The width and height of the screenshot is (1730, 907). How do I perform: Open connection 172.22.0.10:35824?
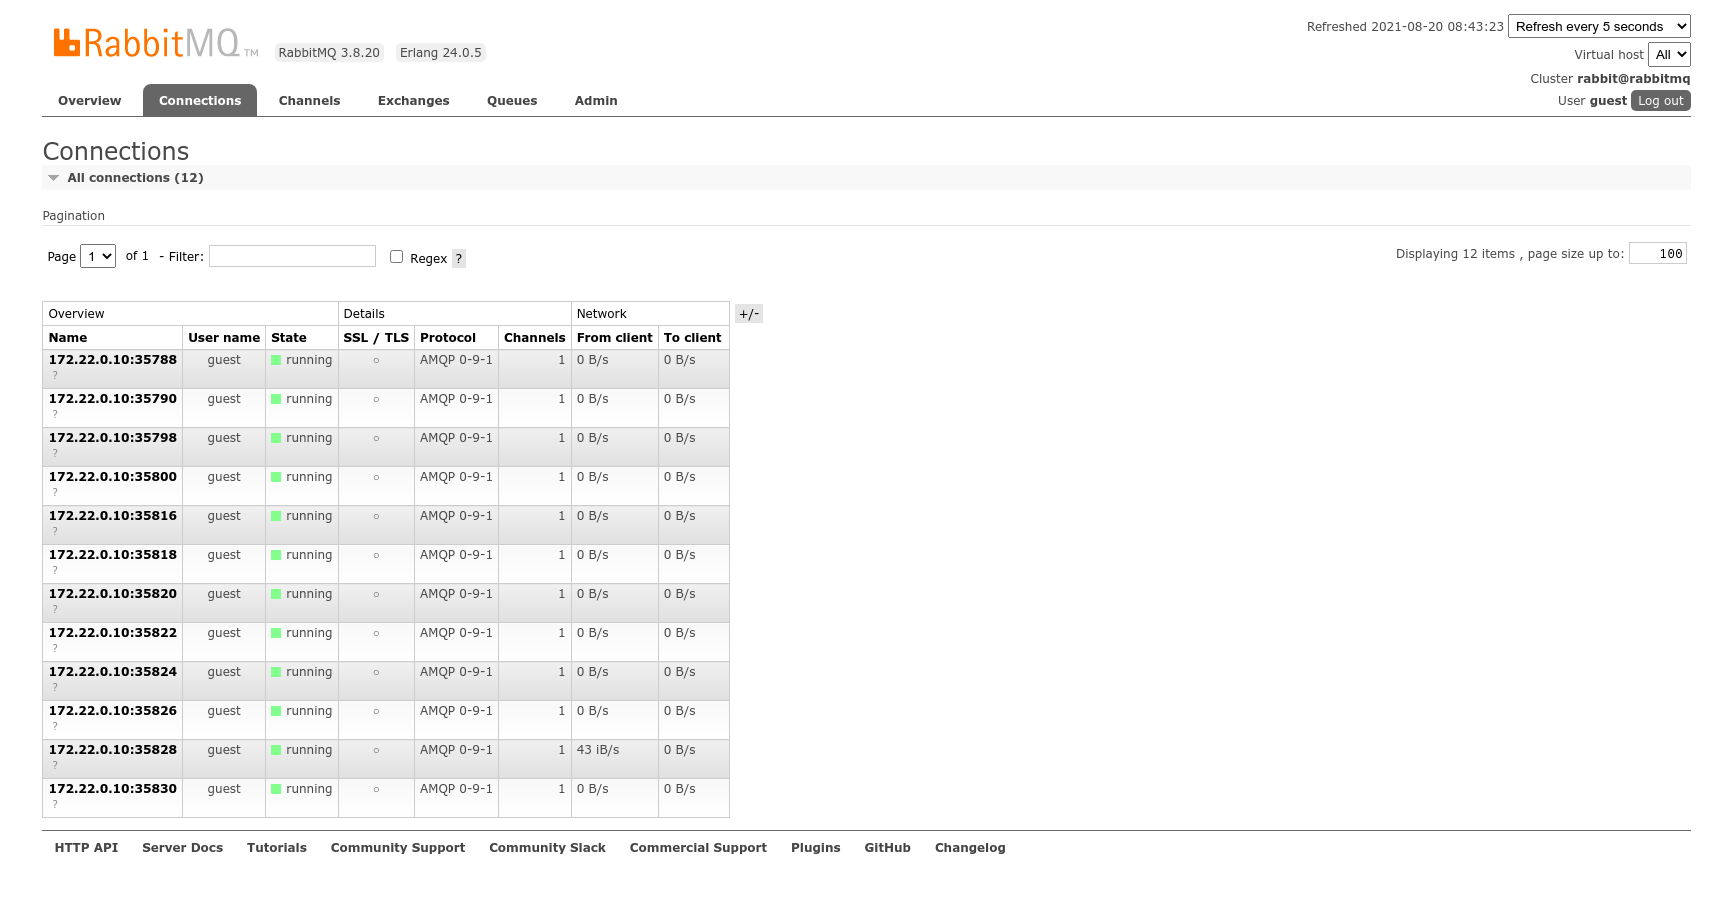pyautogui.click(x=113, y=672)
